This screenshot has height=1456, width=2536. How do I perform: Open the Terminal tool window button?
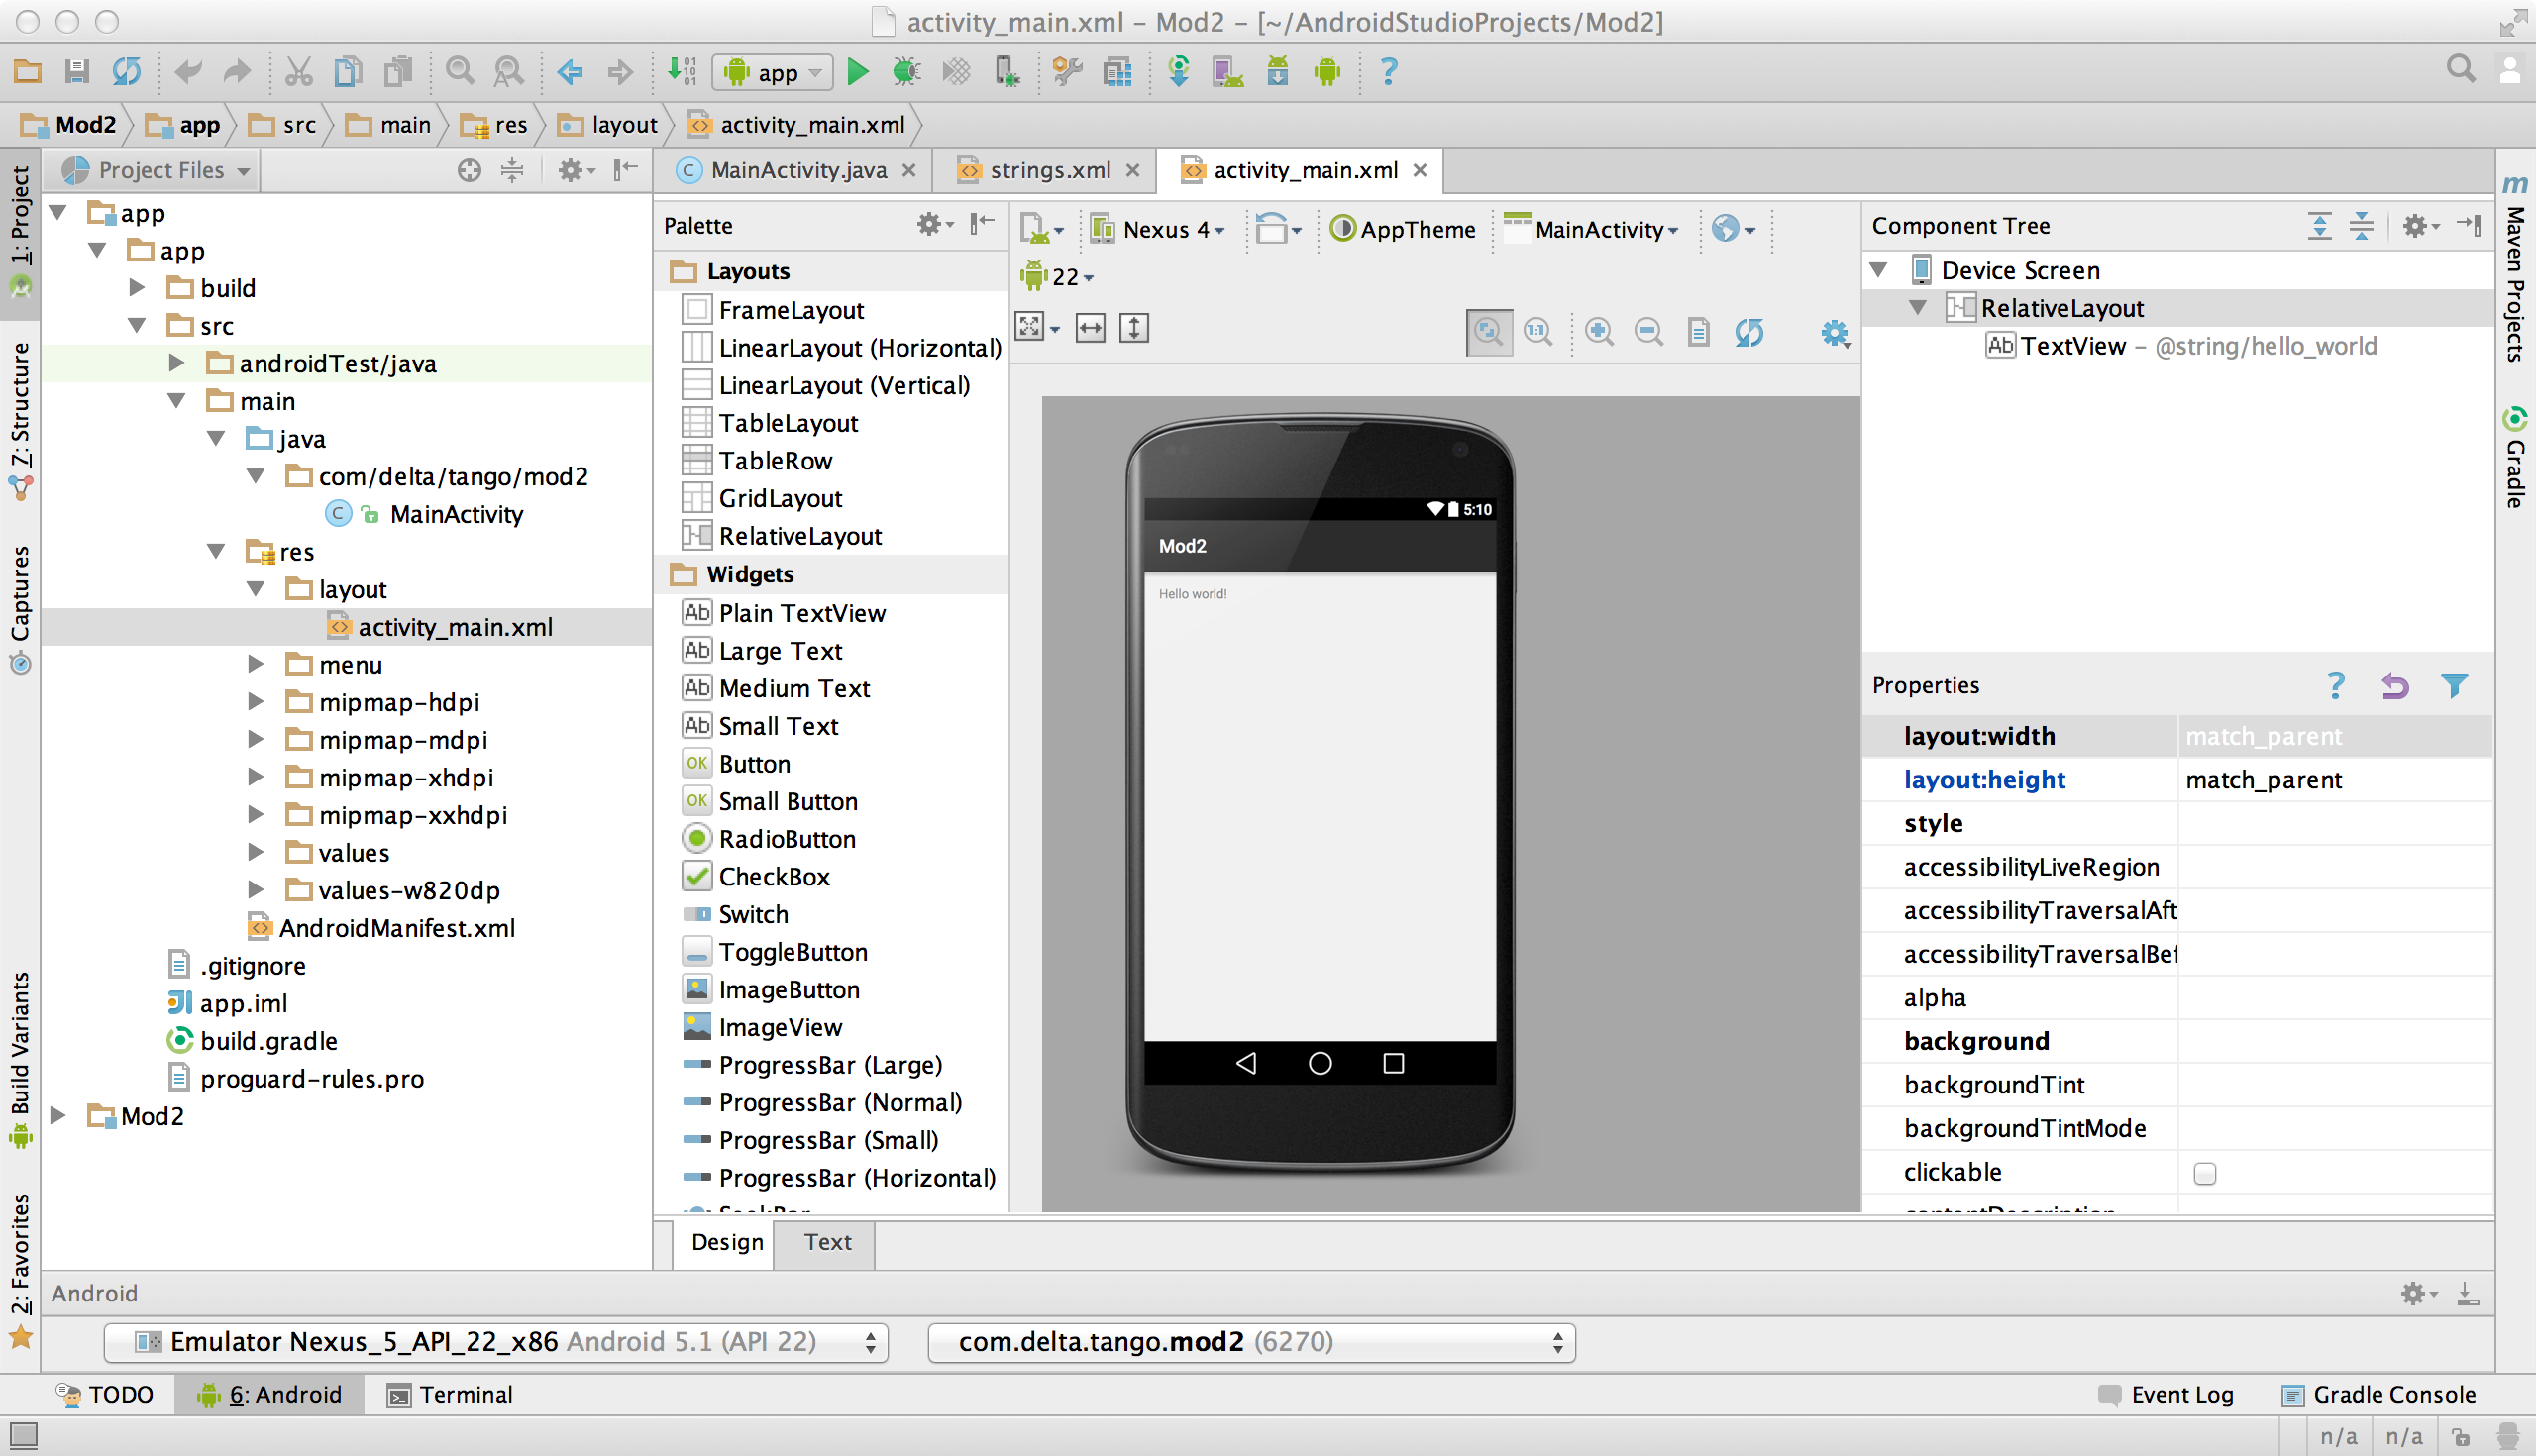450,1395
